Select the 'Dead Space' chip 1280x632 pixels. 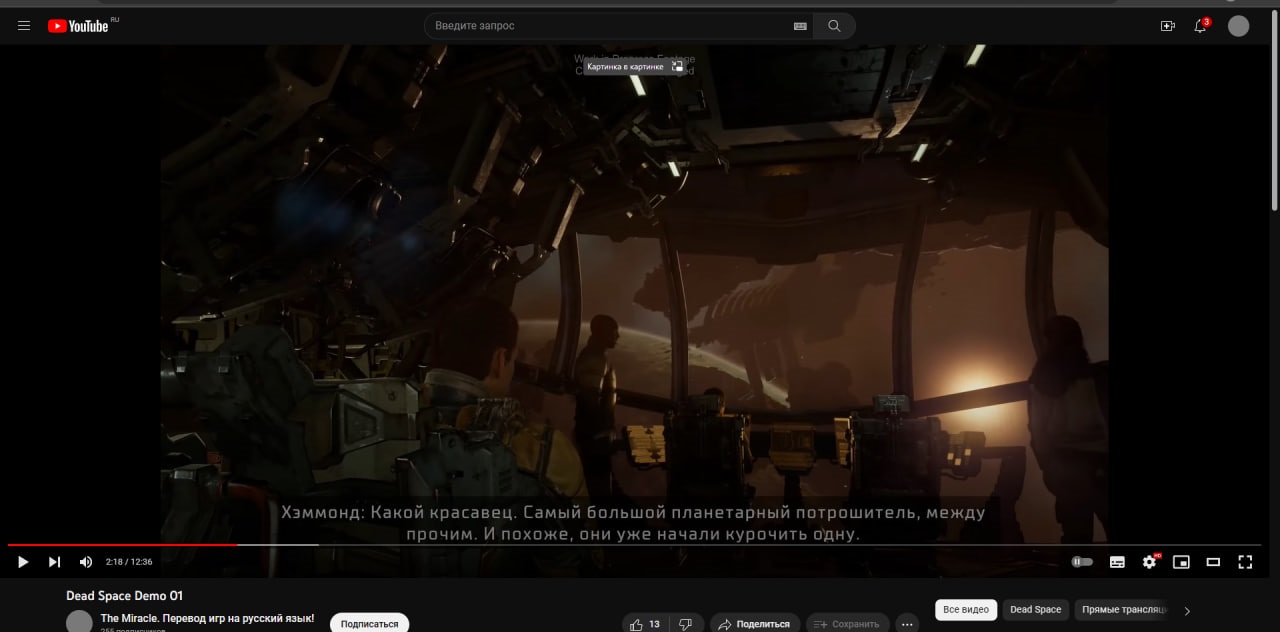(x=1035, y=610)
